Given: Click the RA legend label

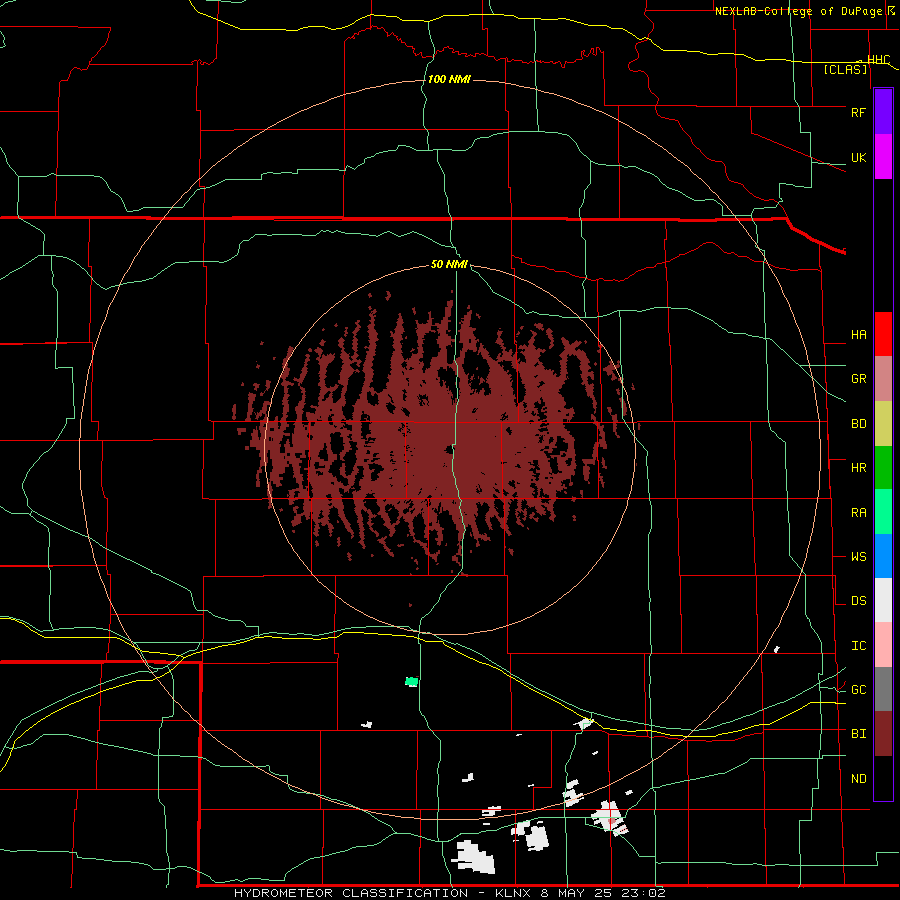Looking at the screenshot, I should click(858, 513).
